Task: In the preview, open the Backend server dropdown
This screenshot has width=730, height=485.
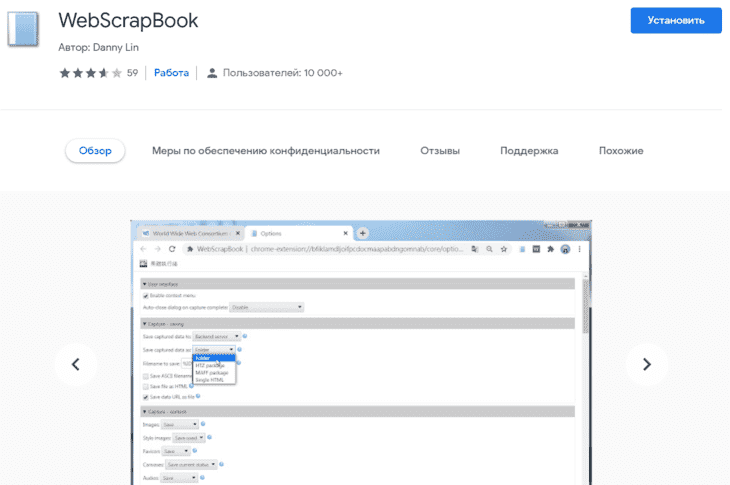Action: [216, 336]
